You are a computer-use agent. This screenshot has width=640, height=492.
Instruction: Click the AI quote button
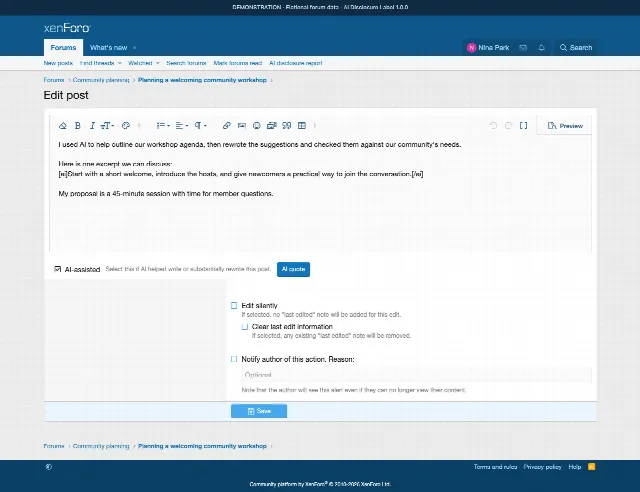pos(293,269)
